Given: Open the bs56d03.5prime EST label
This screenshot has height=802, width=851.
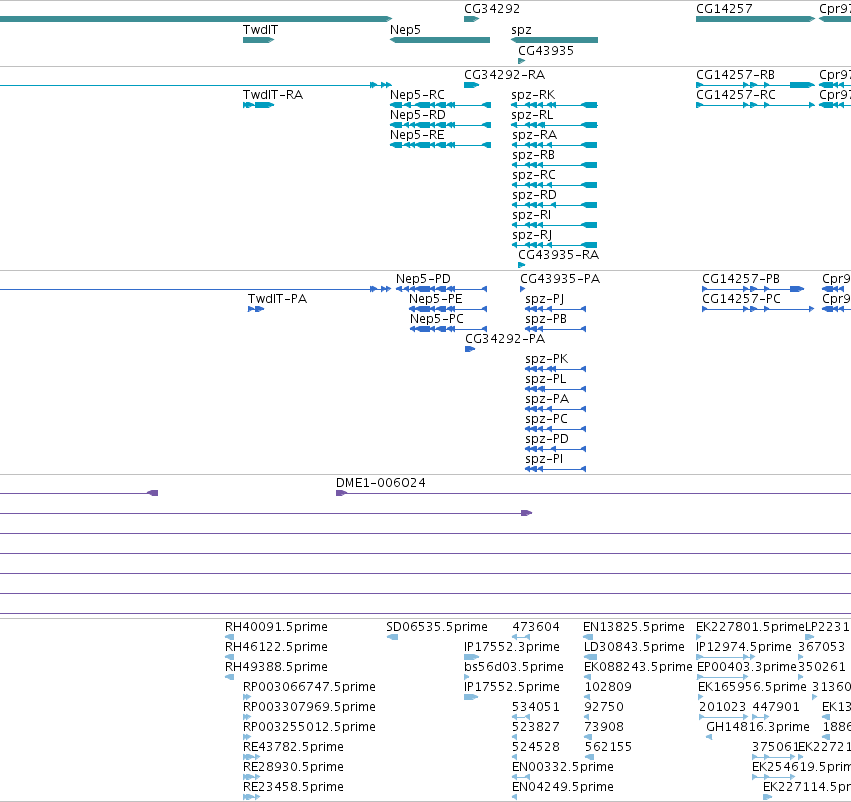Looking at the screenshot, I should [513, 667].
